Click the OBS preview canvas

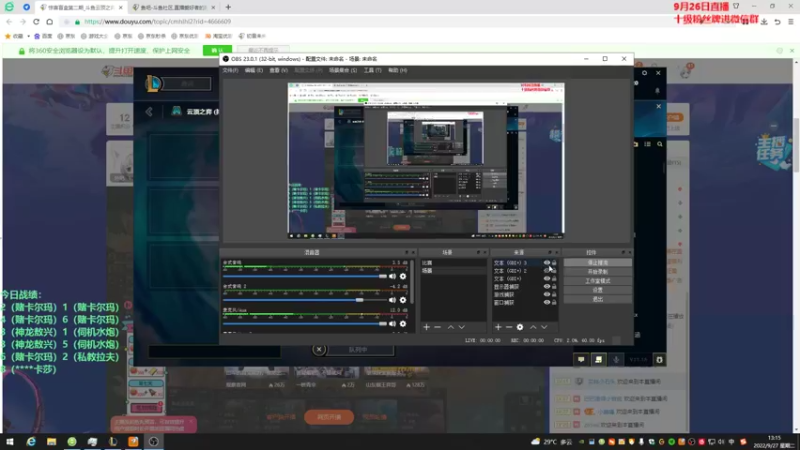(x=426, y=160)
